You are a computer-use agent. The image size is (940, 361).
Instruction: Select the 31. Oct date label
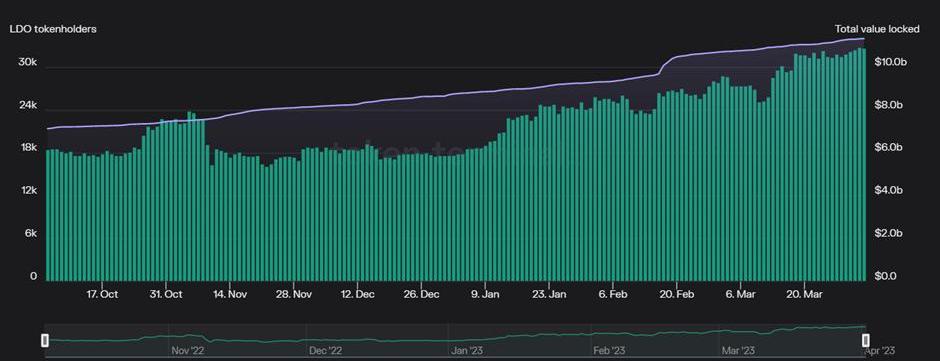(165, 294)
